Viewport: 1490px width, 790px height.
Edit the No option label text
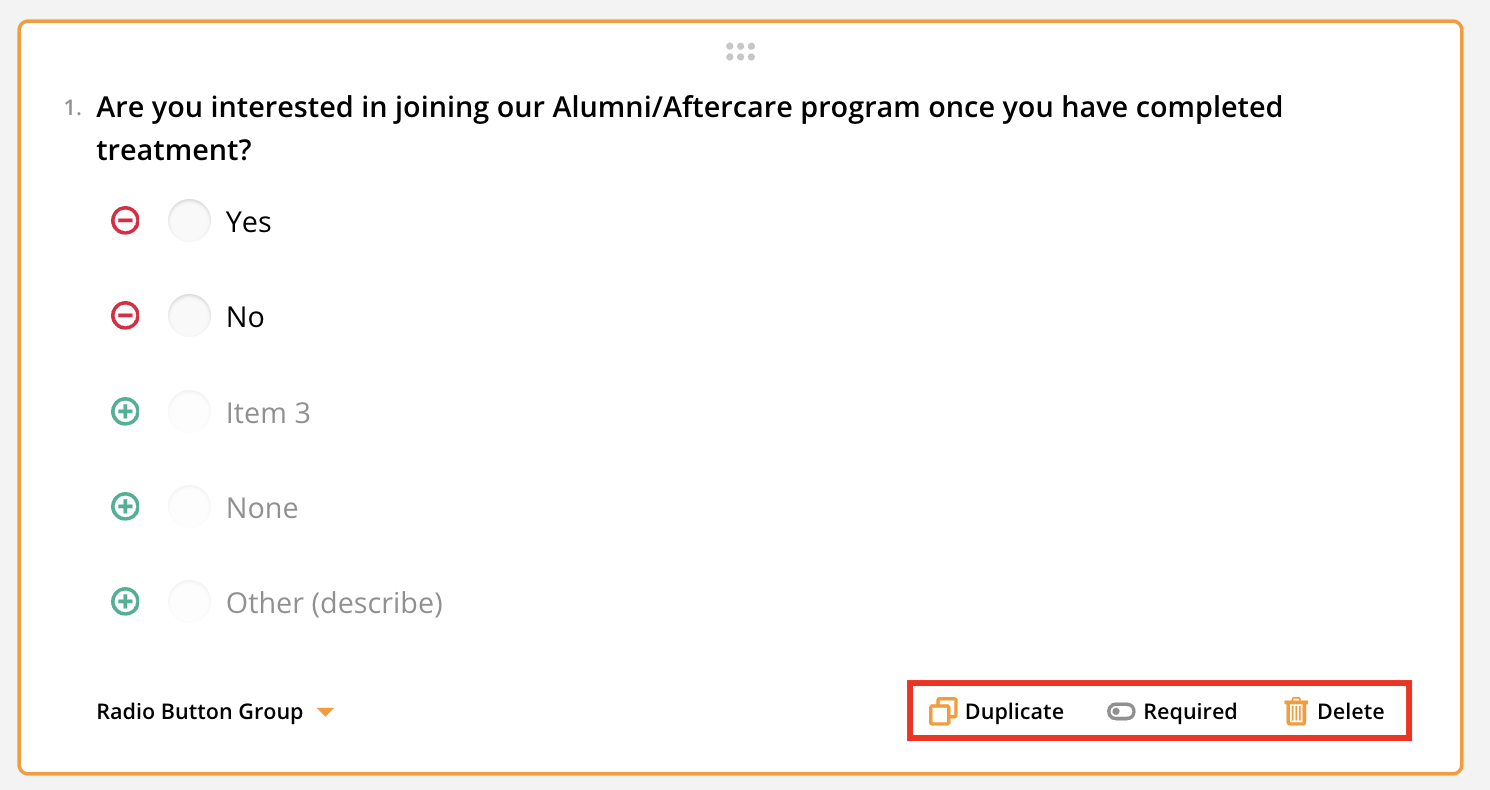coord(245,317)
